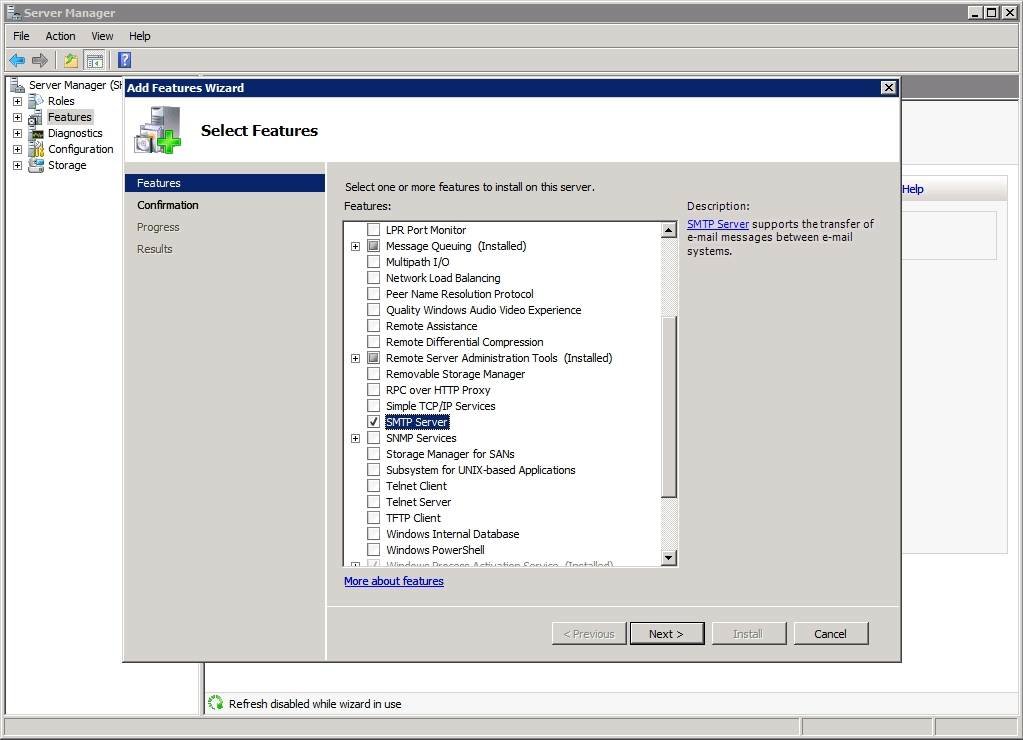The height and width of the screenshot is (740, 1023).
Task: Click the Up one level folder icon
Action: tap(70, 61)
